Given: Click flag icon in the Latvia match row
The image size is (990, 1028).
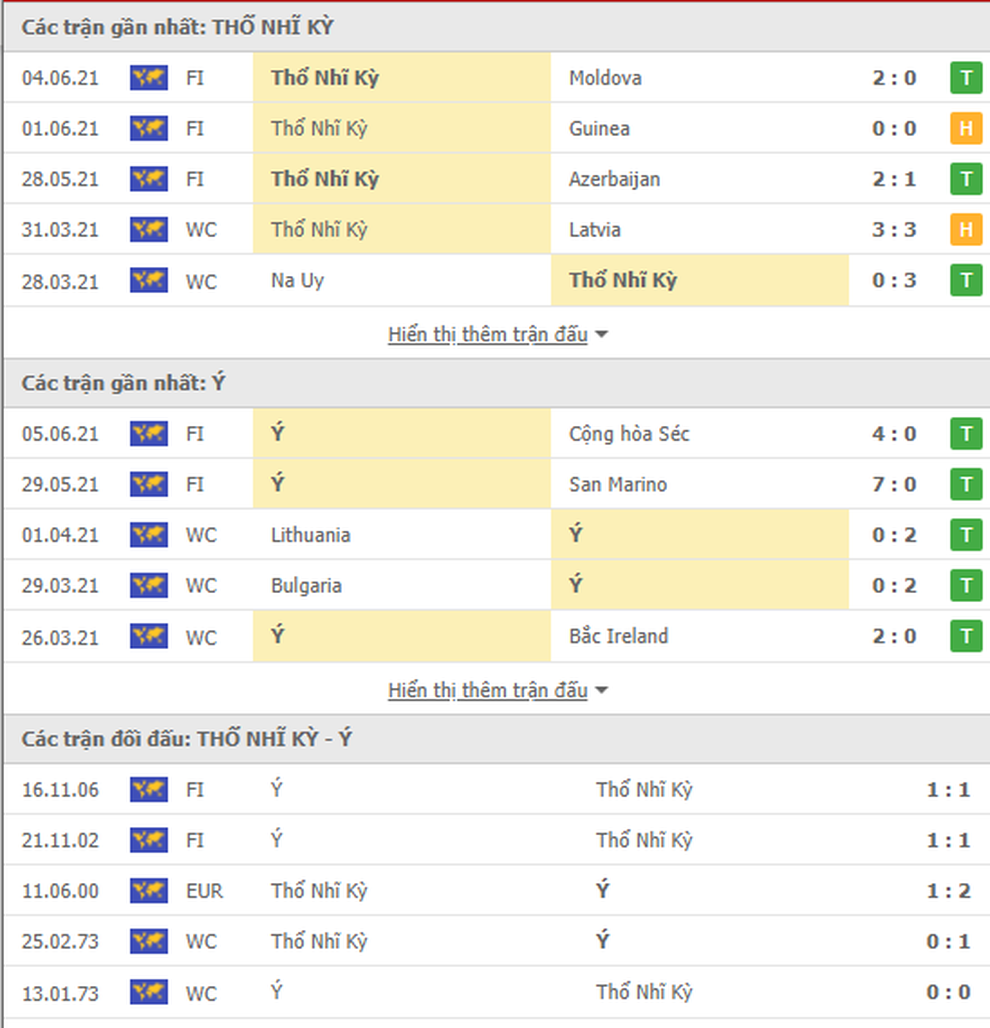Looking at the screenshot, I should tap(148, 229).
